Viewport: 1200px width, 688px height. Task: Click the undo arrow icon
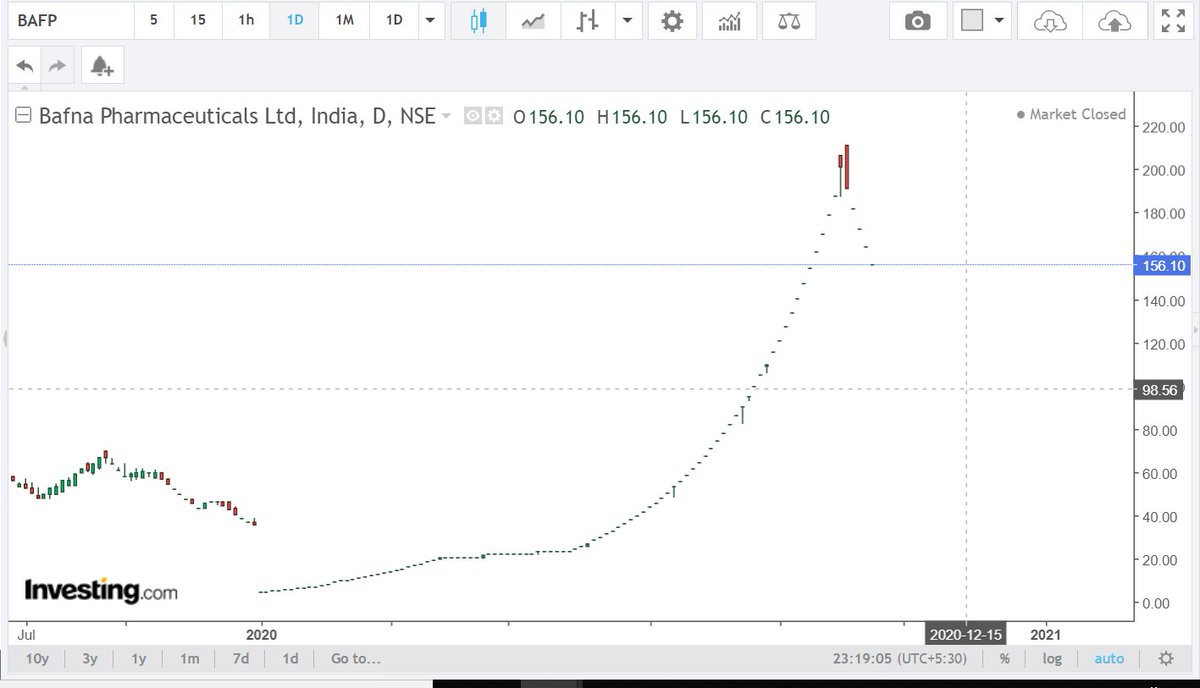(x=25, y=66)
